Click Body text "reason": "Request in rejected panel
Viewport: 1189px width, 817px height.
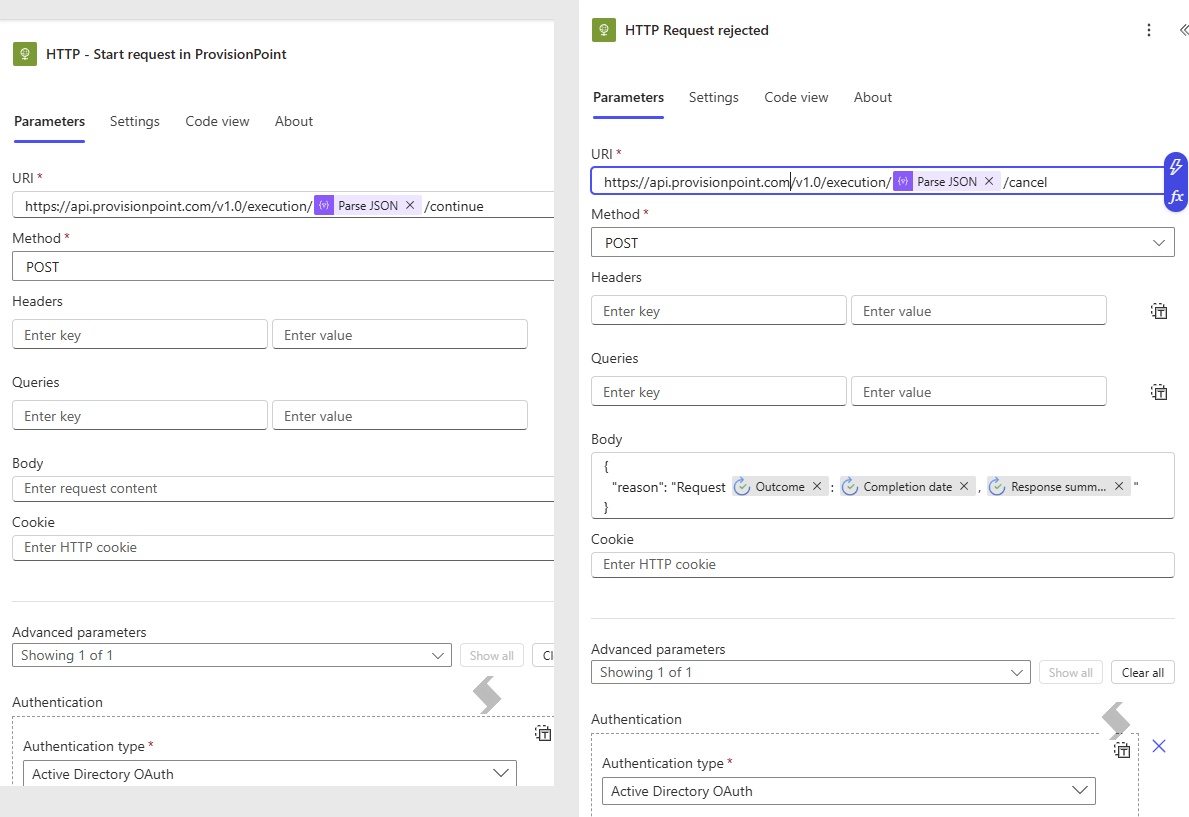[x=668, y=487]
